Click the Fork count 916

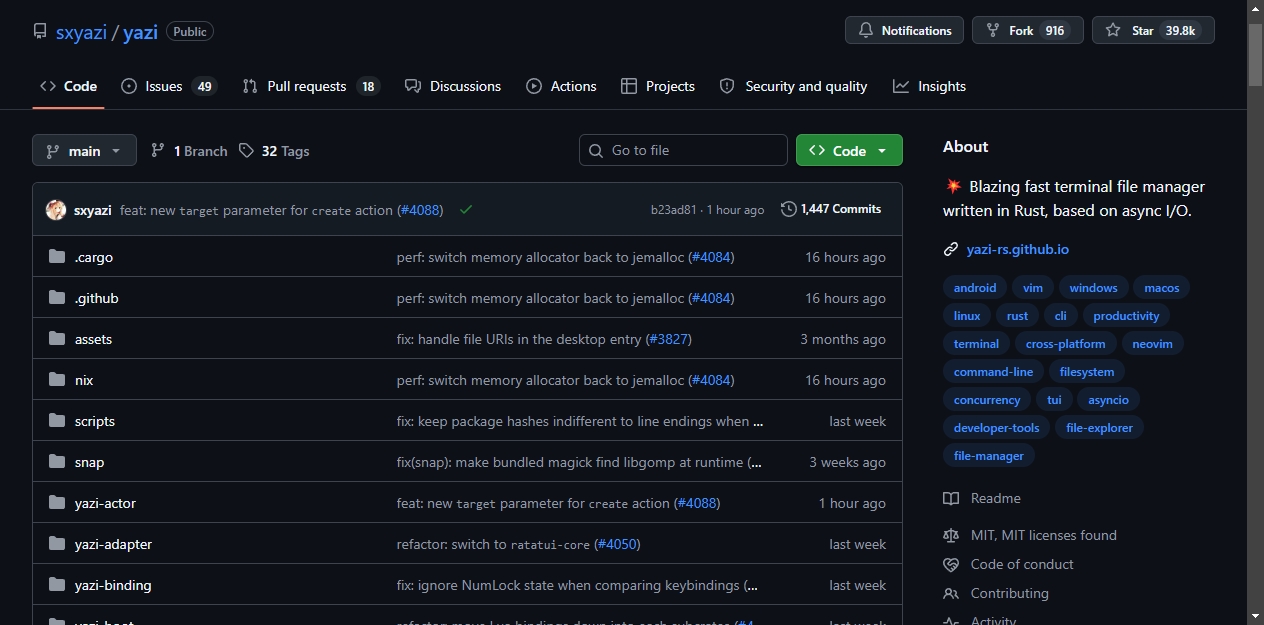click(1055, 31)
